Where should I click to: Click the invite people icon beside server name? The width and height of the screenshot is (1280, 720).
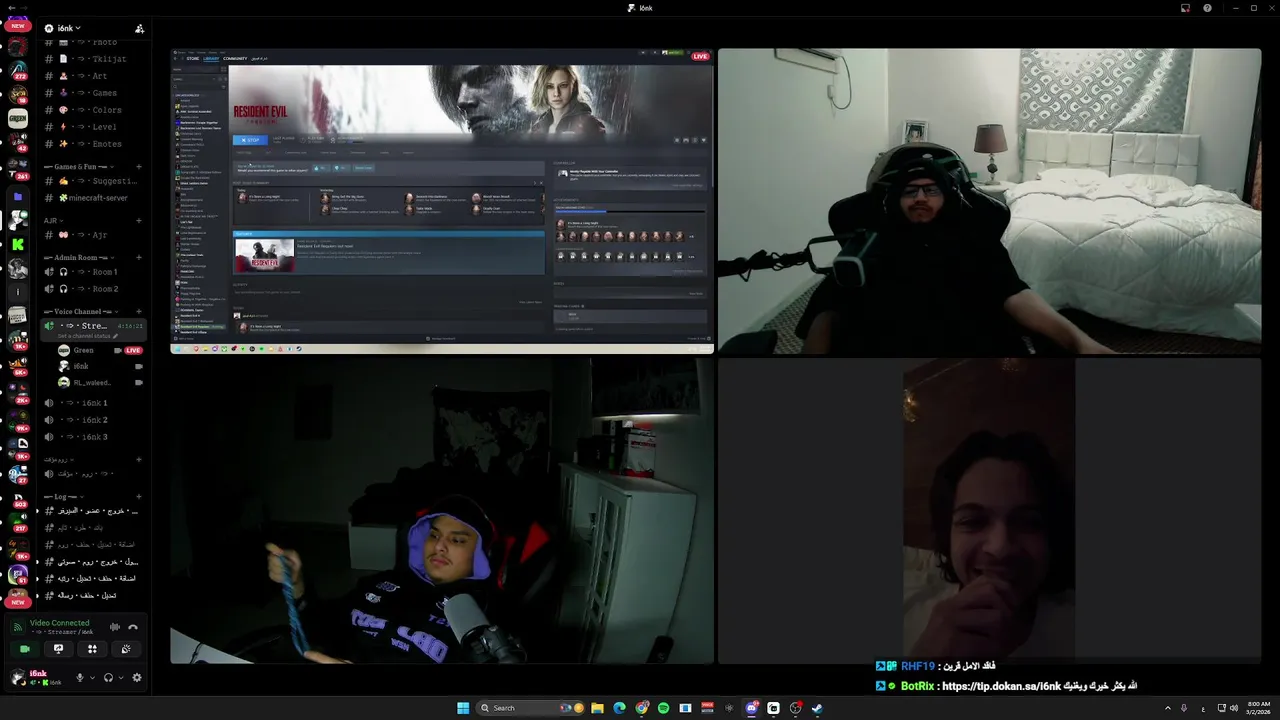pyautogui.click(x=139, y=28)
